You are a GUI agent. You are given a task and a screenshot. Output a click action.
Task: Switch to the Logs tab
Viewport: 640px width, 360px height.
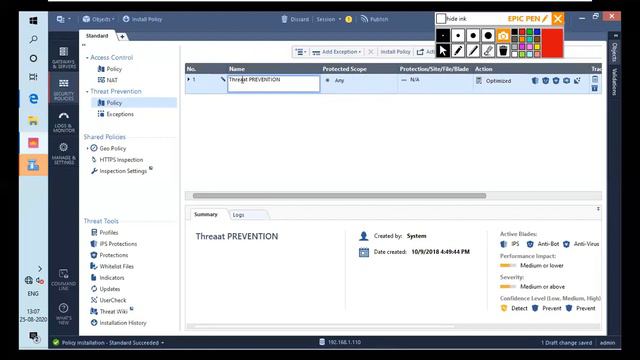239,215
